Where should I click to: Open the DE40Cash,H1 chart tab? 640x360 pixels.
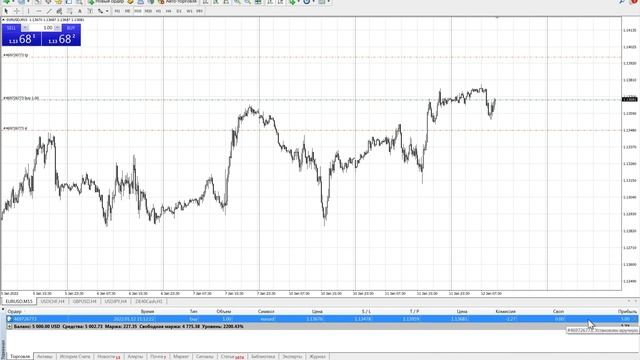[x=149, y=301]
